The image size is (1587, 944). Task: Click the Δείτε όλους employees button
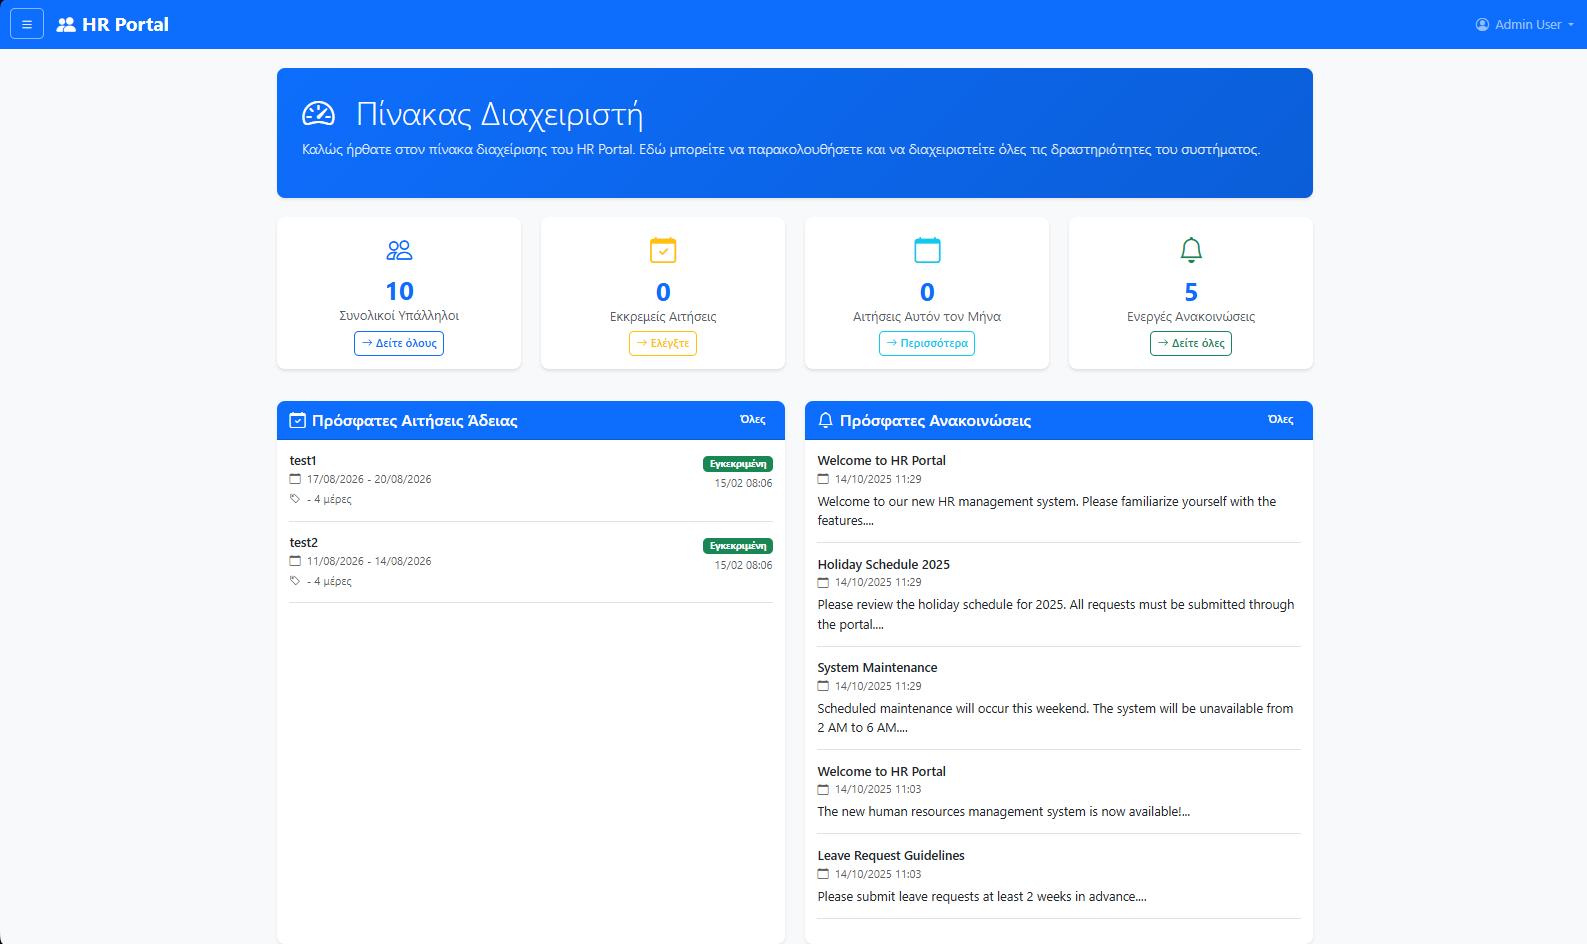tap(399, 343)
